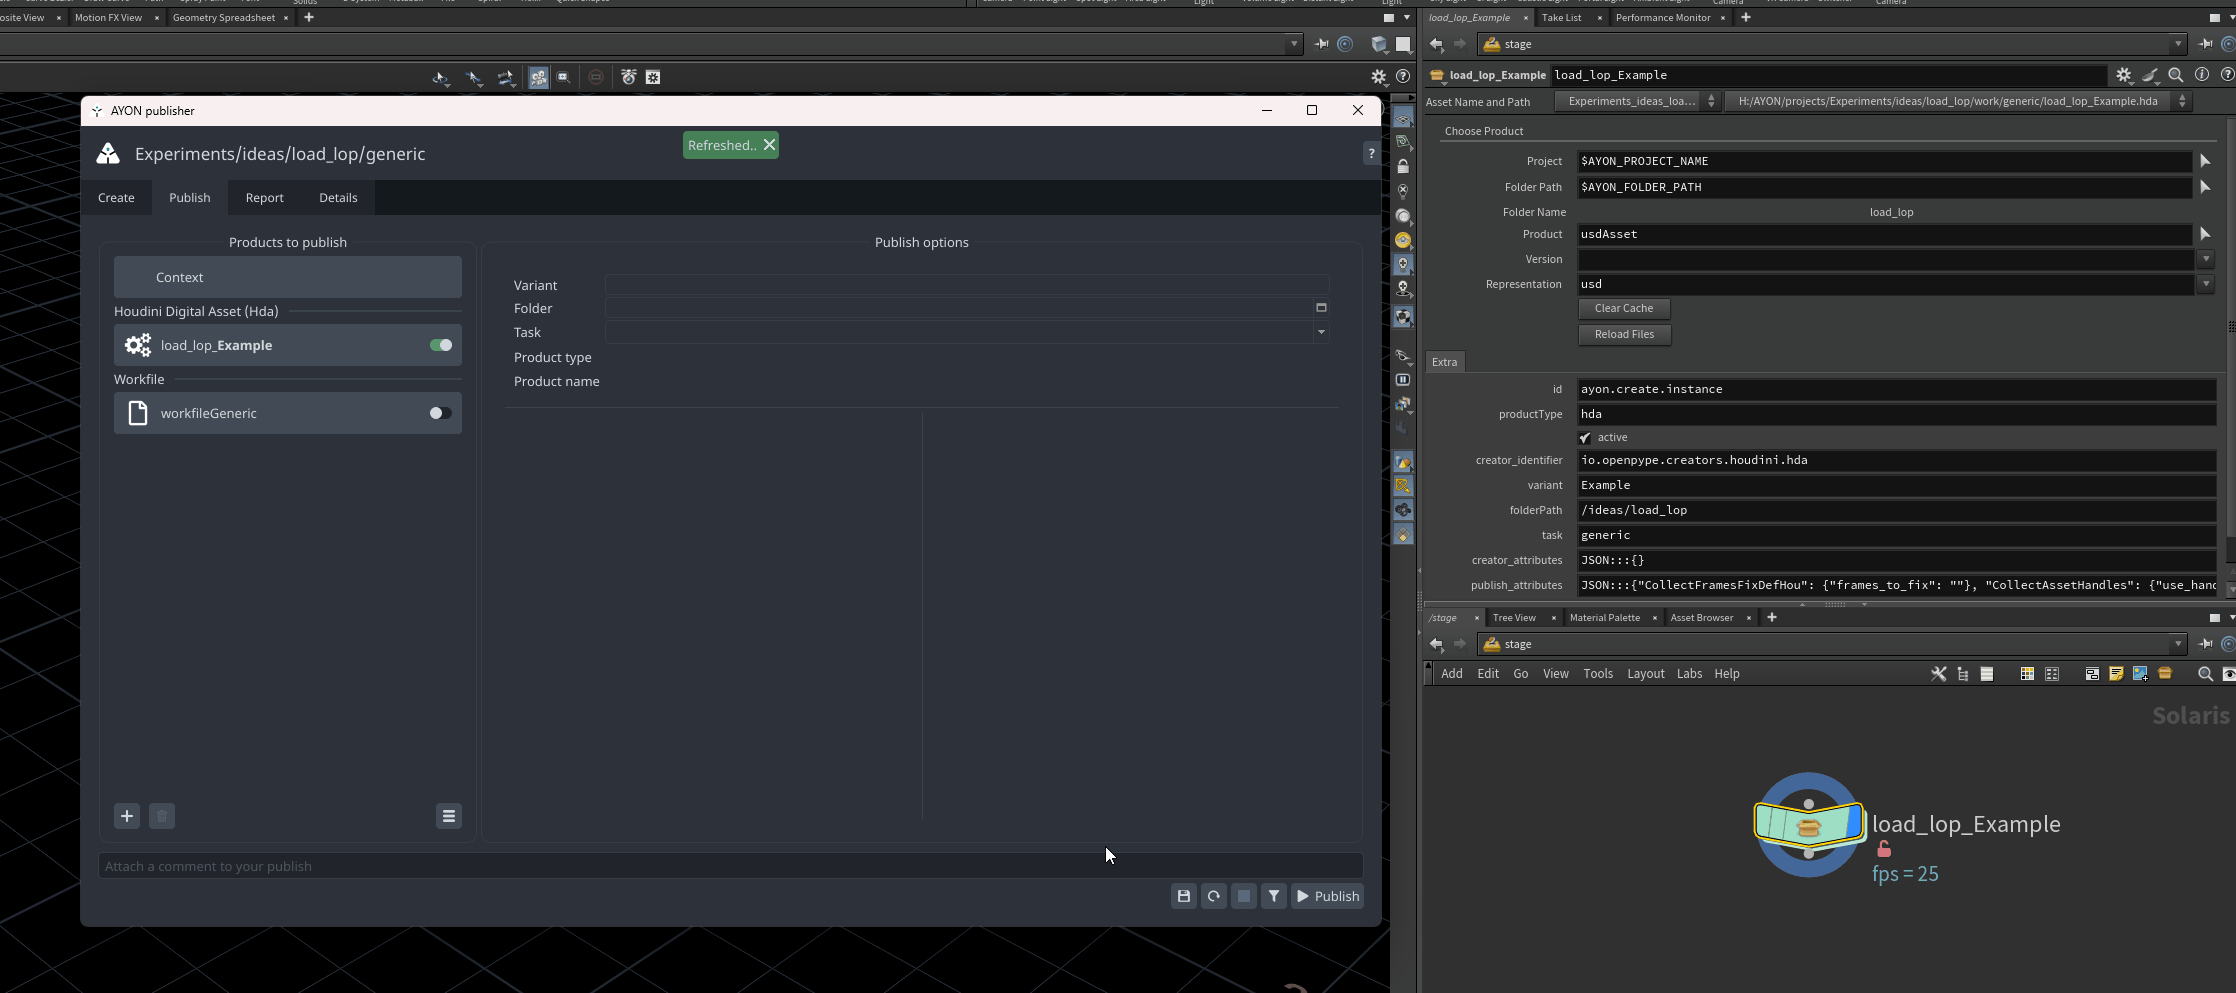Click the Reload Files button
The image size is (2236, 993).
1624,335
